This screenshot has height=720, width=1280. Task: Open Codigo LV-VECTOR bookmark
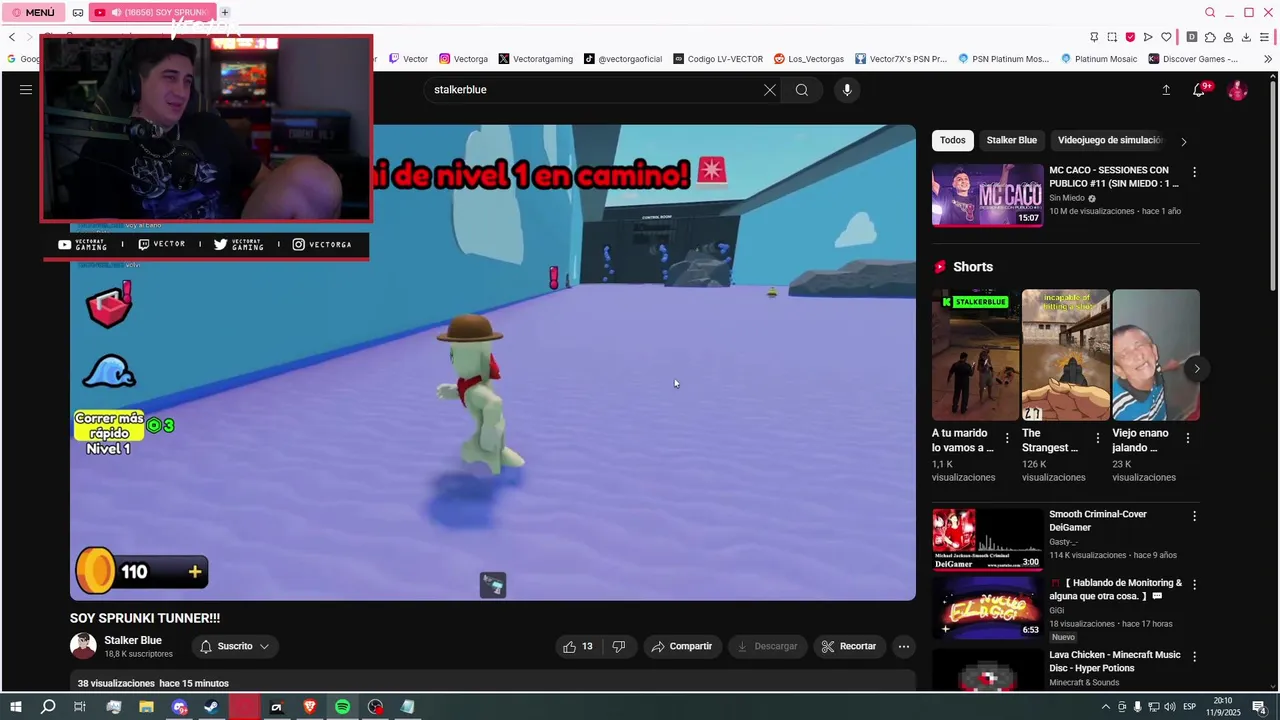[x=718, y=59]
